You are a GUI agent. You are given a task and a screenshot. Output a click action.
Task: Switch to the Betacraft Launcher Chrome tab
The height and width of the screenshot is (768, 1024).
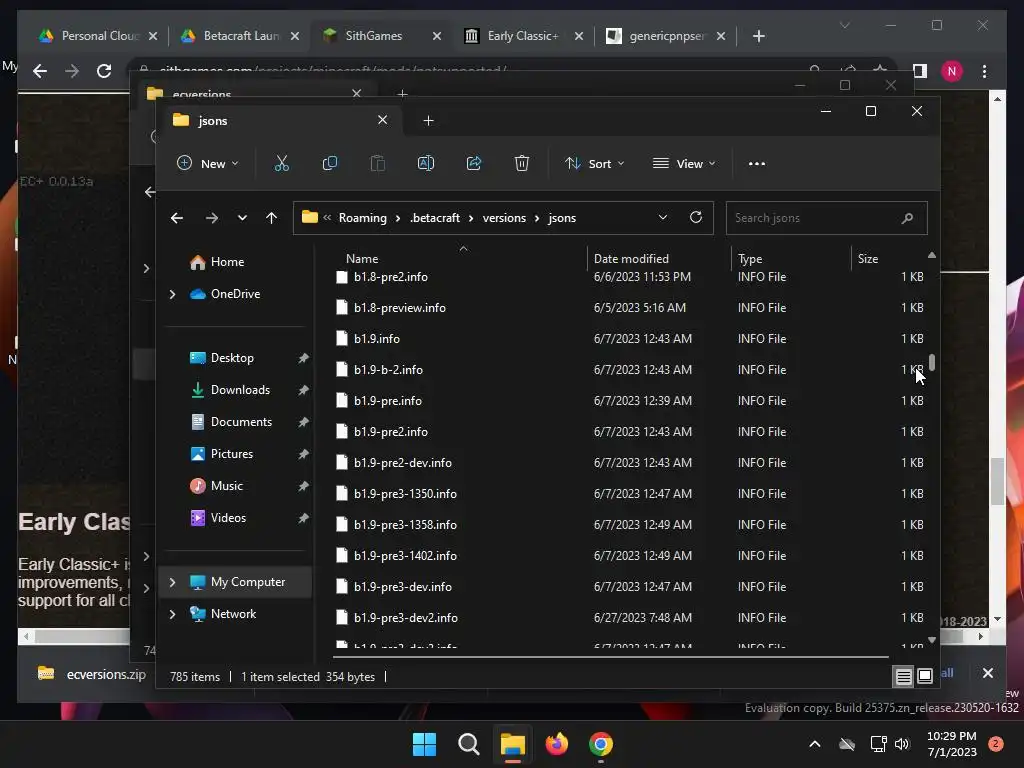click(240, 36)
